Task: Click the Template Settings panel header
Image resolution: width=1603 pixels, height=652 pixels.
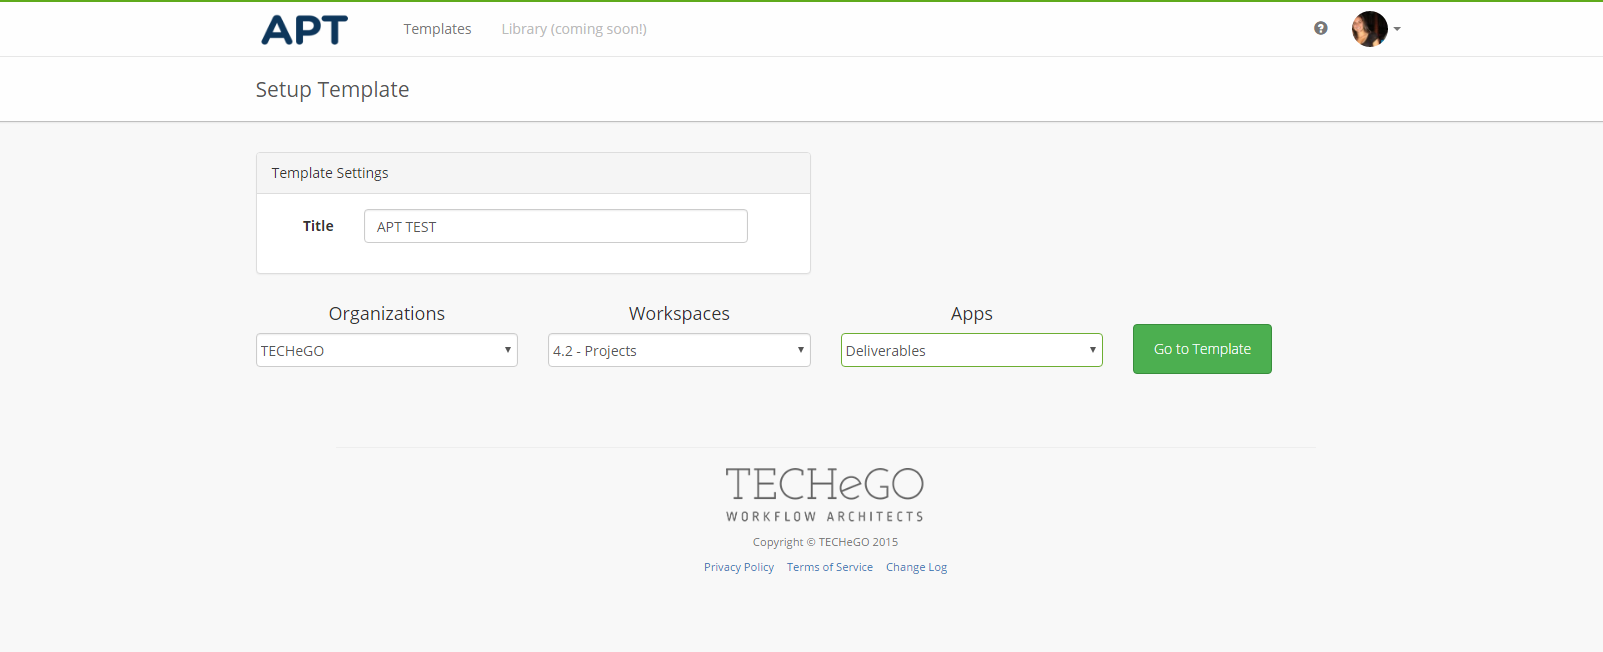Action: (330, 173)
